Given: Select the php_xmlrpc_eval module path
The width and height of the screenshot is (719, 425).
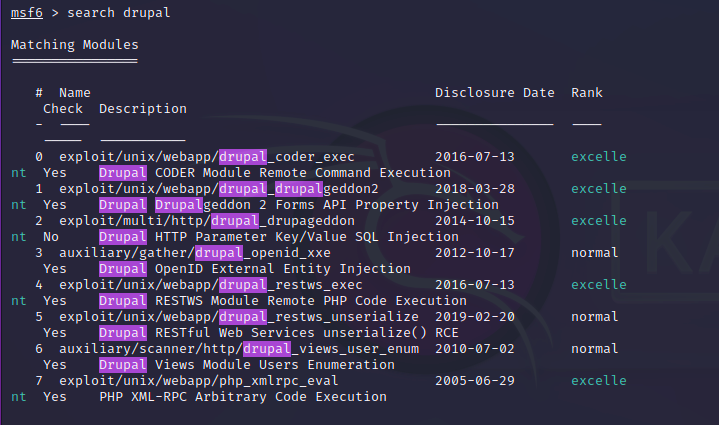Looking at the screenshot, I should click(x=199, y=381).
